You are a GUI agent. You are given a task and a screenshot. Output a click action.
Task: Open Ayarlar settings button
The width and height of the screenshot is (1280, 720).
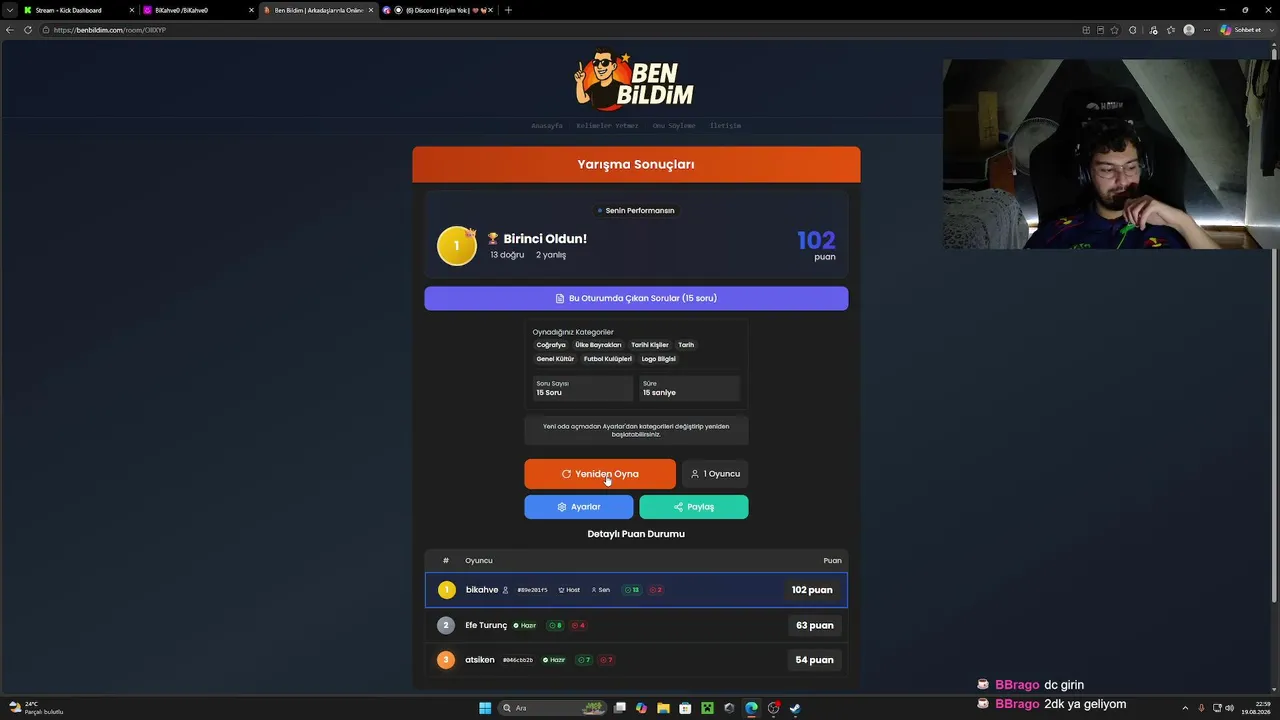(579, 507)
